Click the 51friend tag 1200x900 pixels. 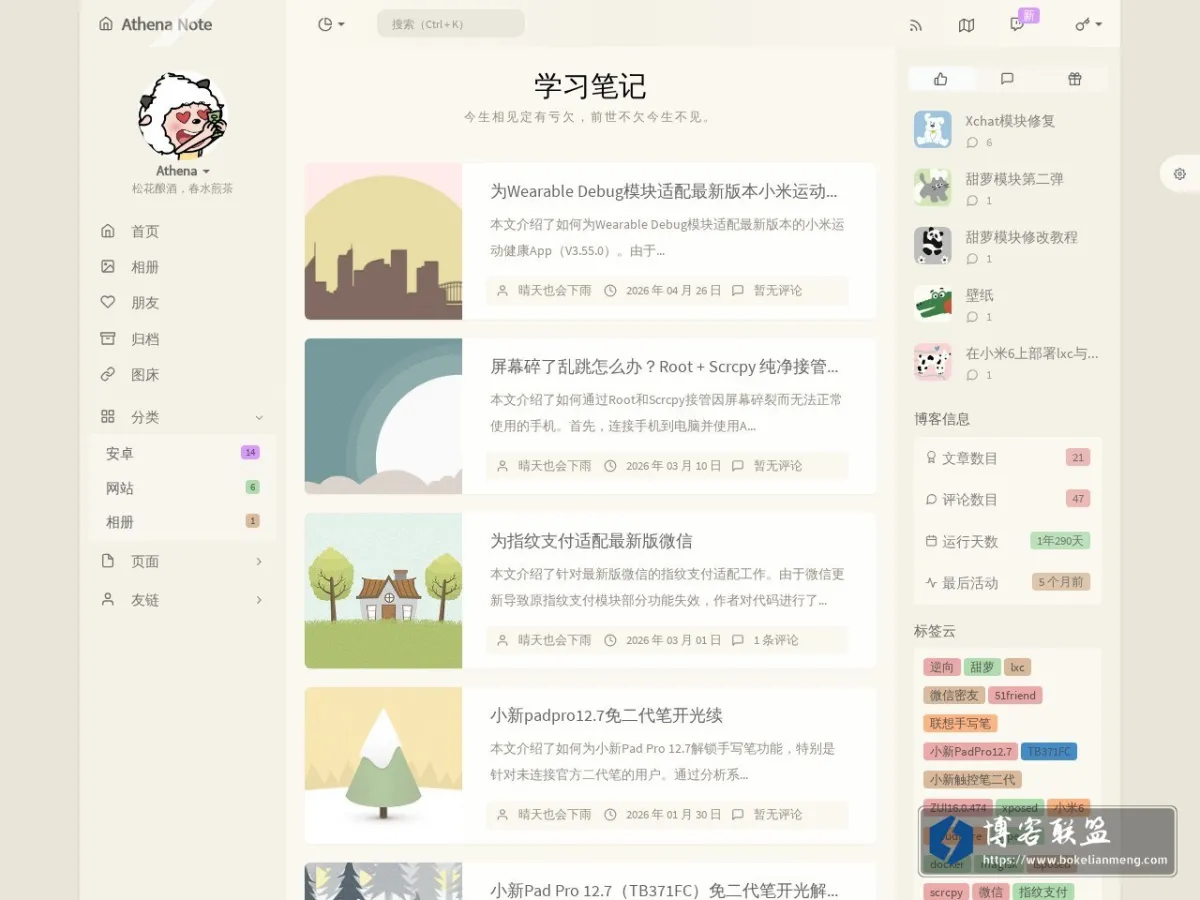pyautogui.click(x=1015, y=695)
